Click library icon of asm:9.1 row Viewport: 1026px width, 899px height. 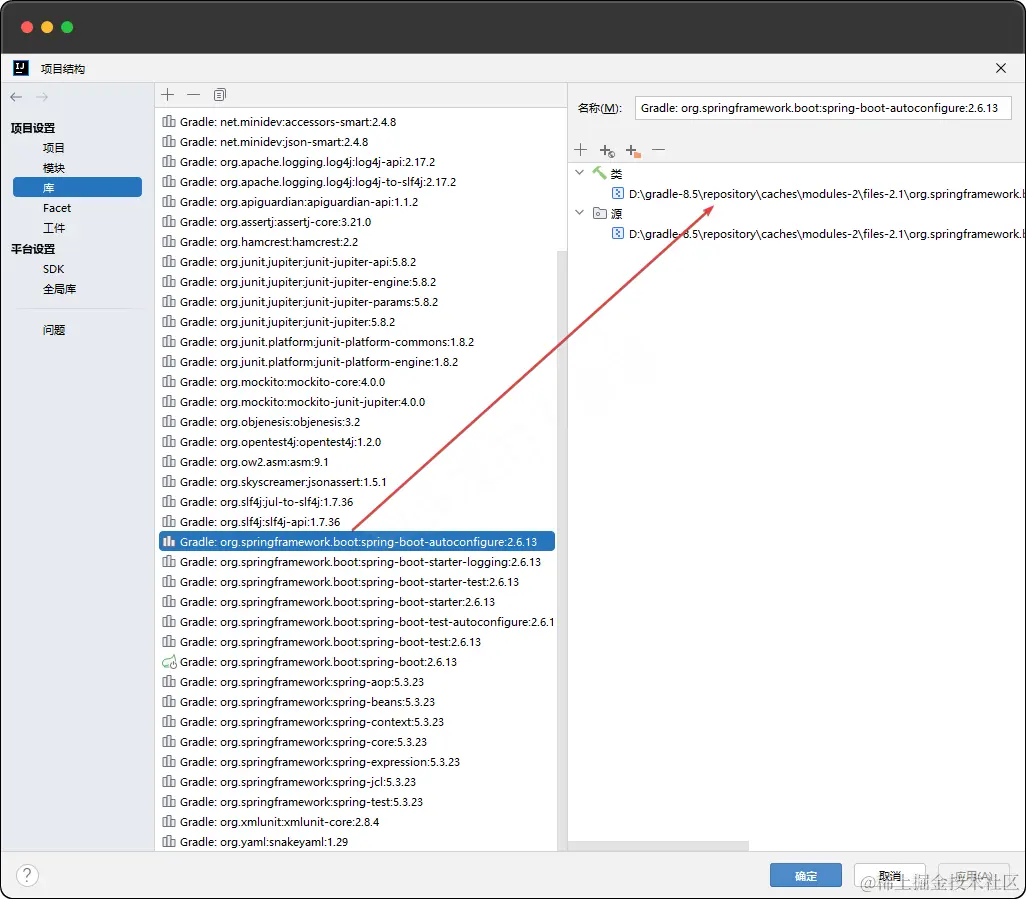pos(169,462)
